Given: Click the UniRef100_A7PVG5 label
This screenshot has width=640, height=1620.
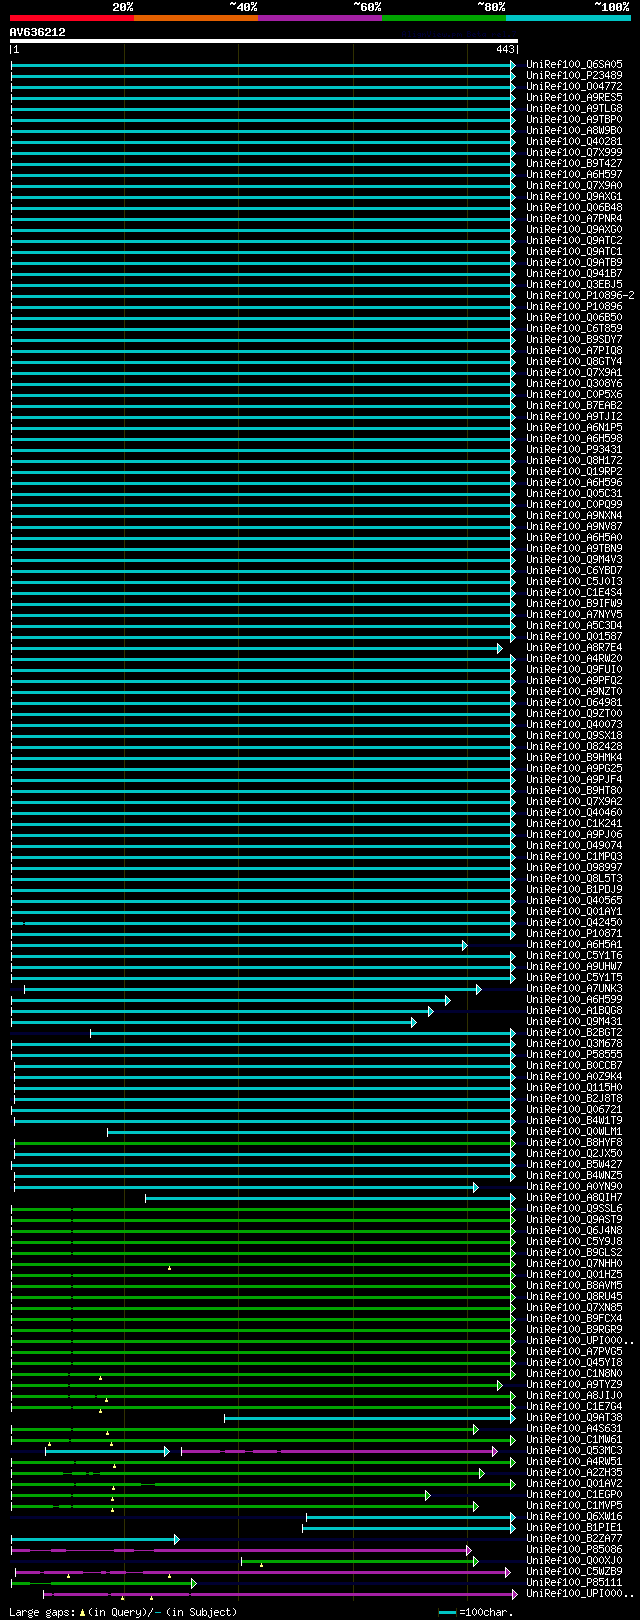Looking at the screenshot, I should coord(574,1352).
